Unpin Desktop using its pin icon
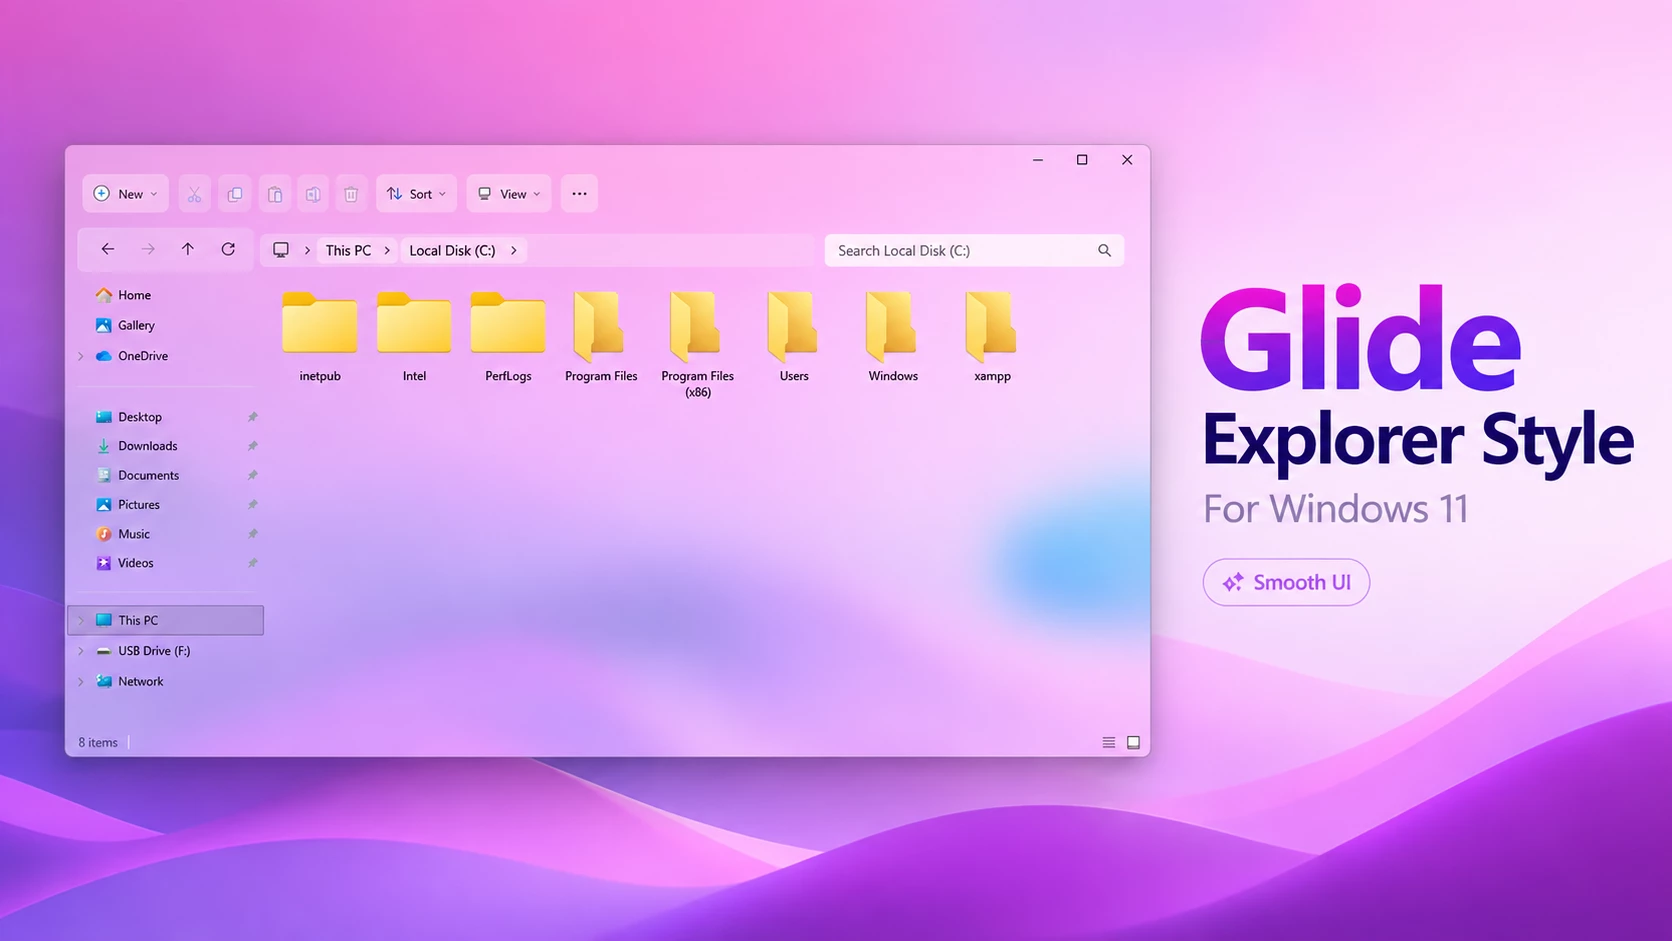Screen dimensions: 1672x941 253,417
